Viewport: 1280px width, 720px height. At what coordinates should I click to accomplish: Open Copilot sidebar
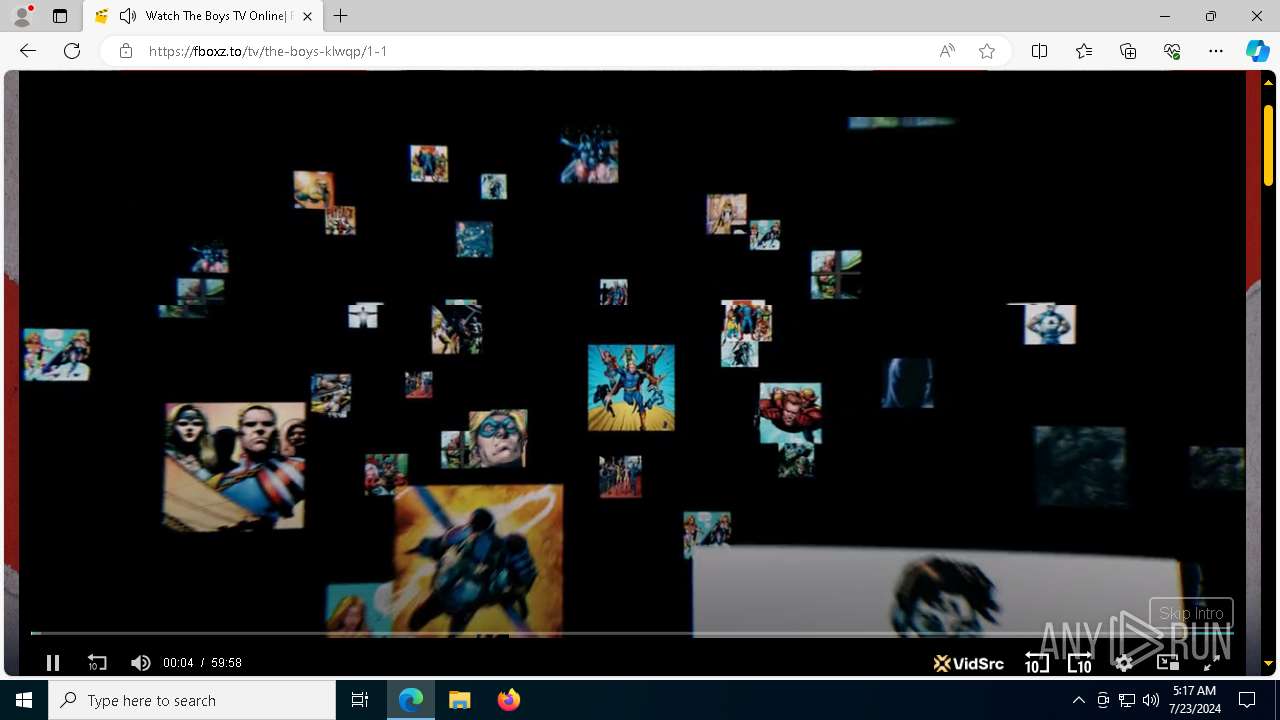pyautogui.click(x=1257, y=51)
